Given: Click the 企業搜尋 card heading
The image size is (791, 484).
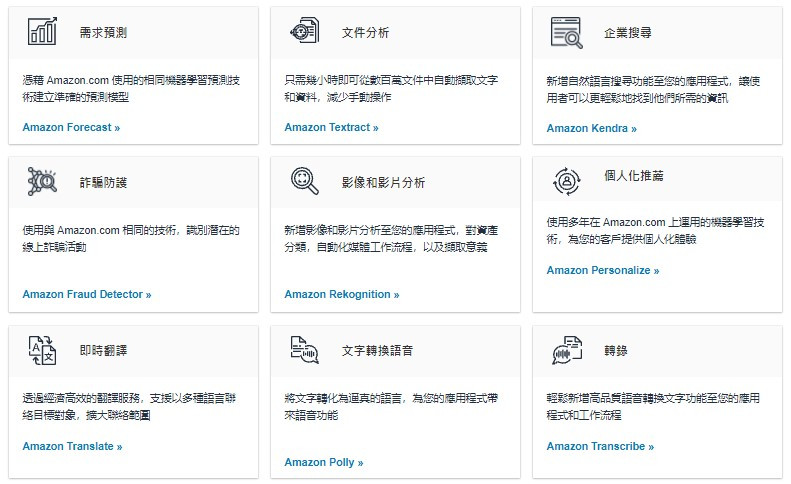Looking at the screenshot, I should point(628,33).
